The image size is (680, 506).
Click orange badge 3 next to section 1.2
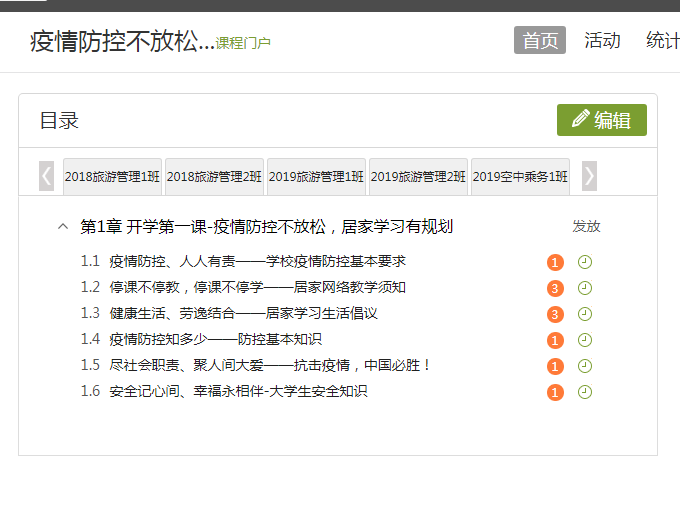pyautogui.click(x=555, y=289)
